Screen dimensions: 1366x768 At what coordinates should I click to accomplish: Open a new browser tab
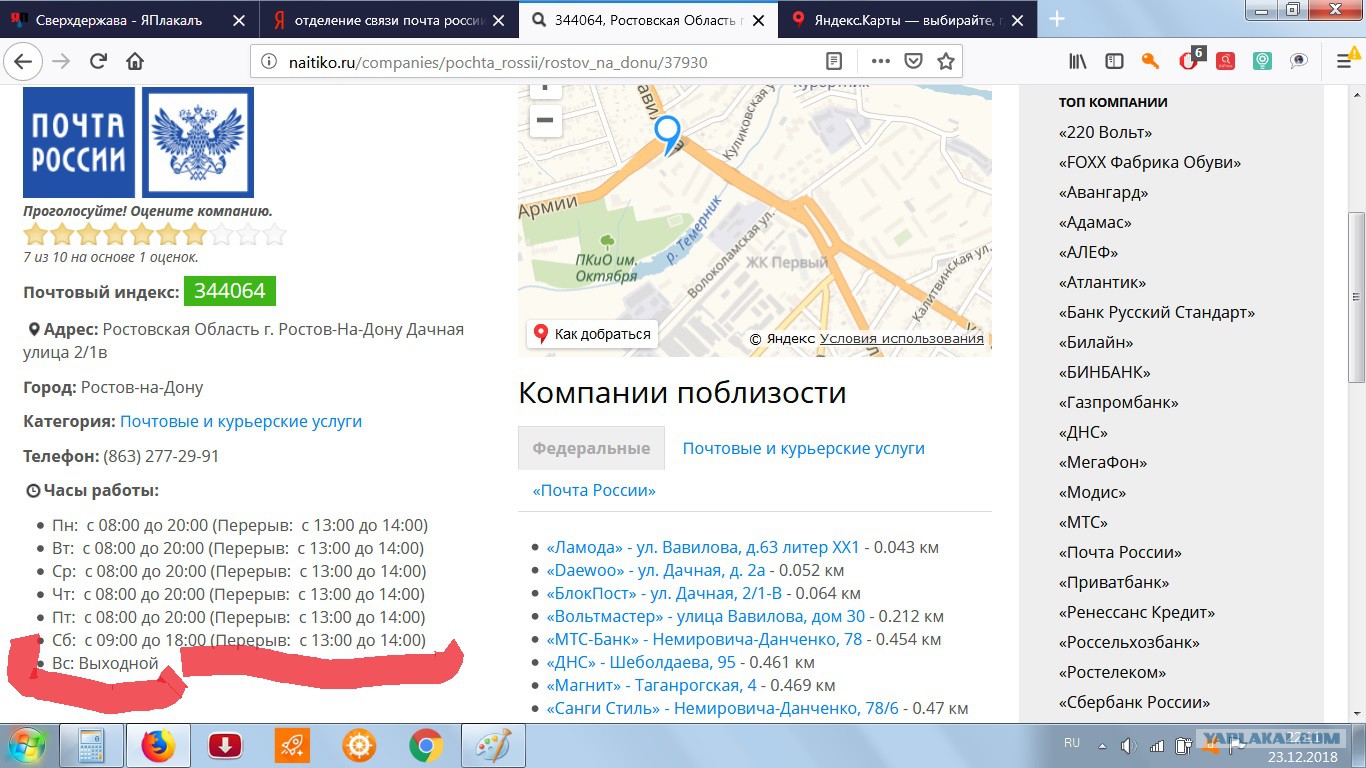coord(1056,19)
